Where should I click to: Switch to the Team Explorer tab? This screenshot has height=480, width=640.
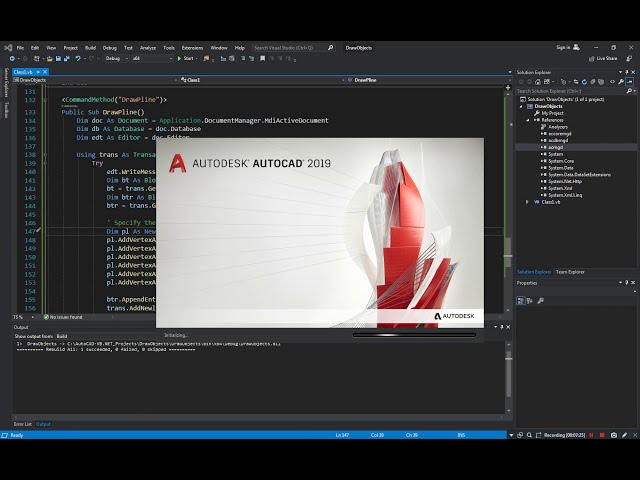coord(570,272)
